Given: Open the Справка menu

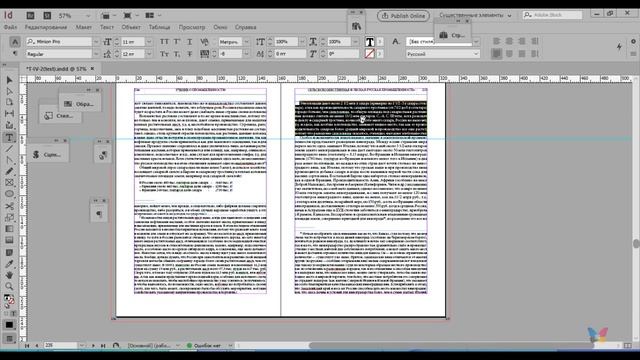Looking at the screenshot, I should [245, 27].
